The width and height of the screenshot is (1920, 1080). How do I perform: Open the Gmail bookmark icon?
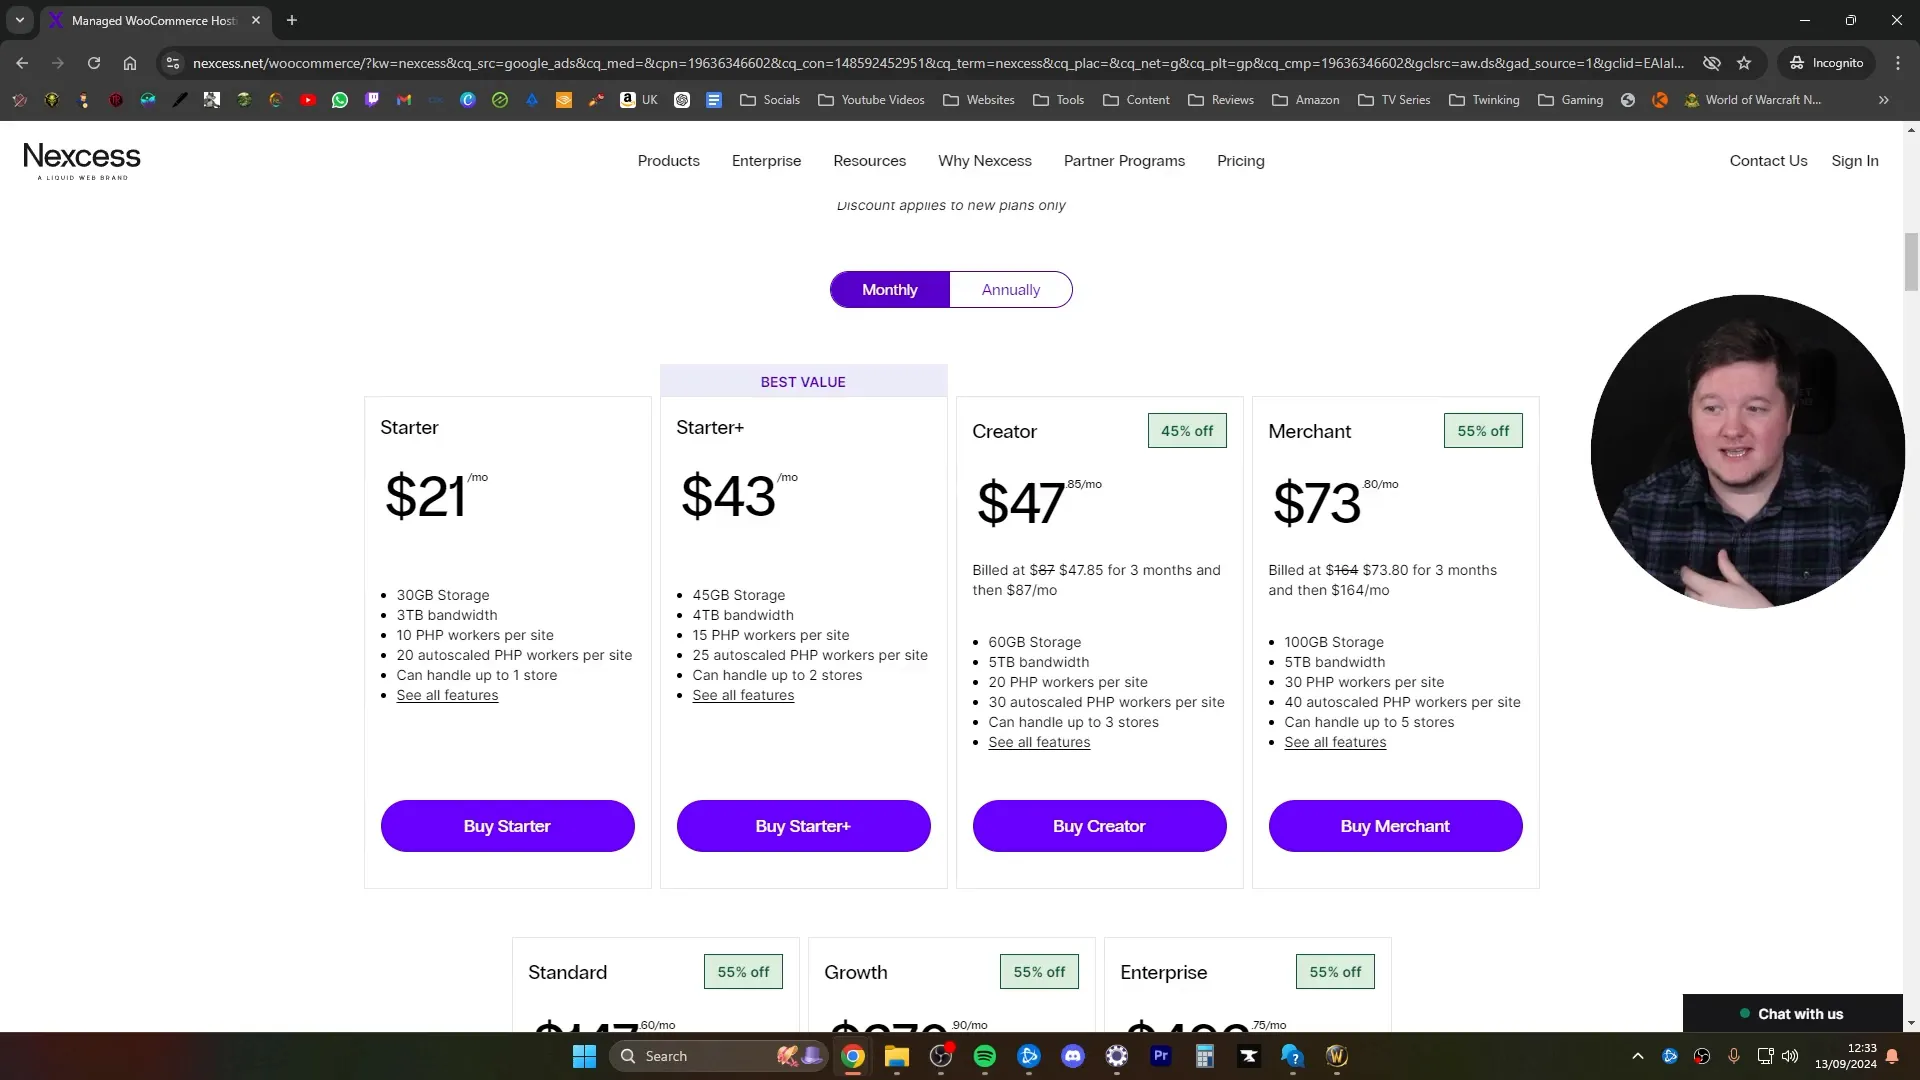tap(404, 100)
